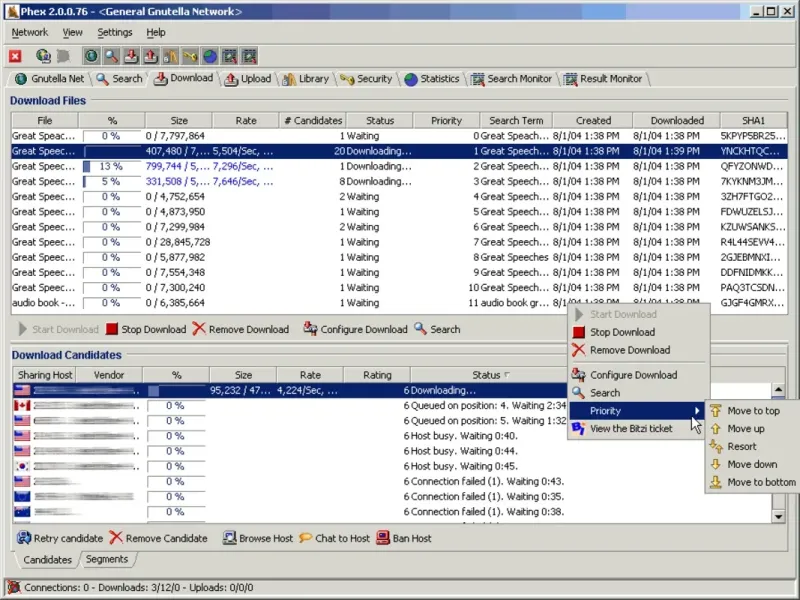Click the upload arrow toolbar icon
800x600 pixels.
coord(151,56)
